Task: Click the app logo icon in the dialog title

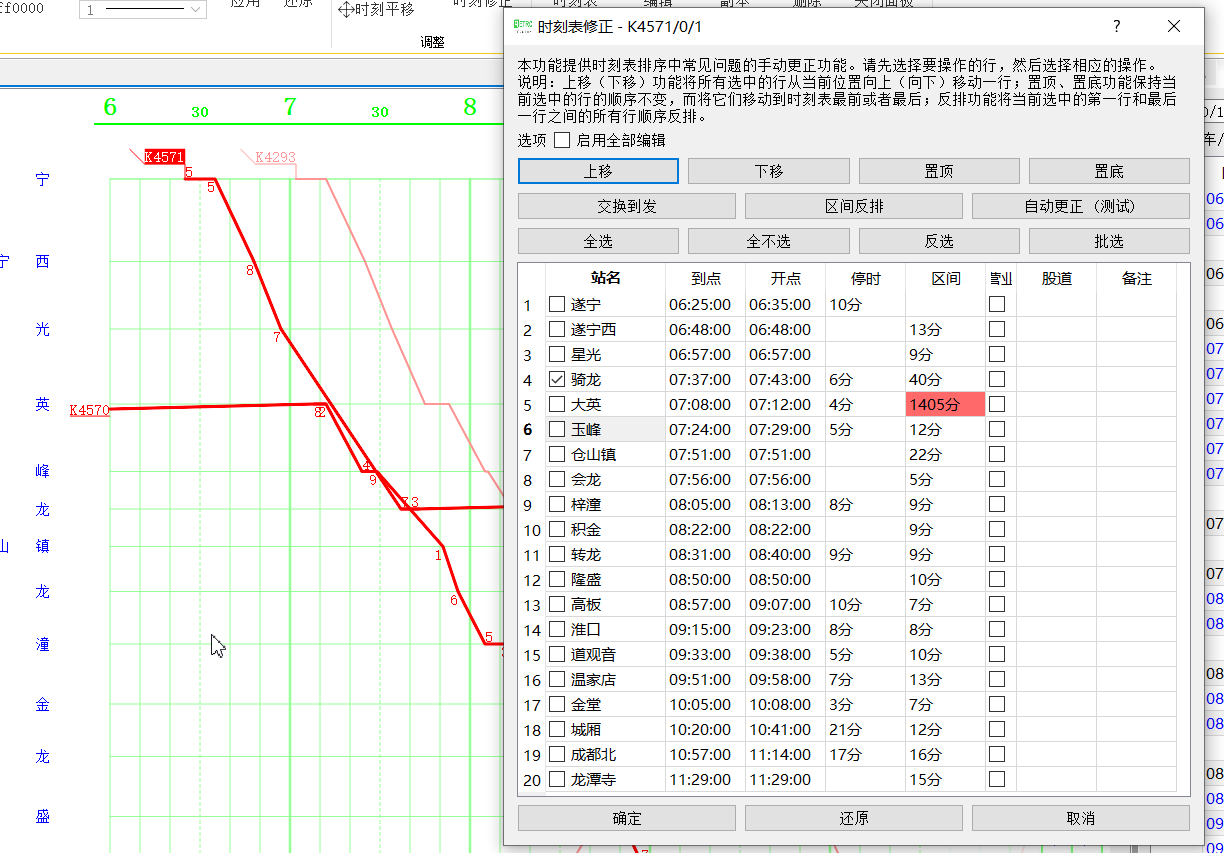Action: (522, 26)
